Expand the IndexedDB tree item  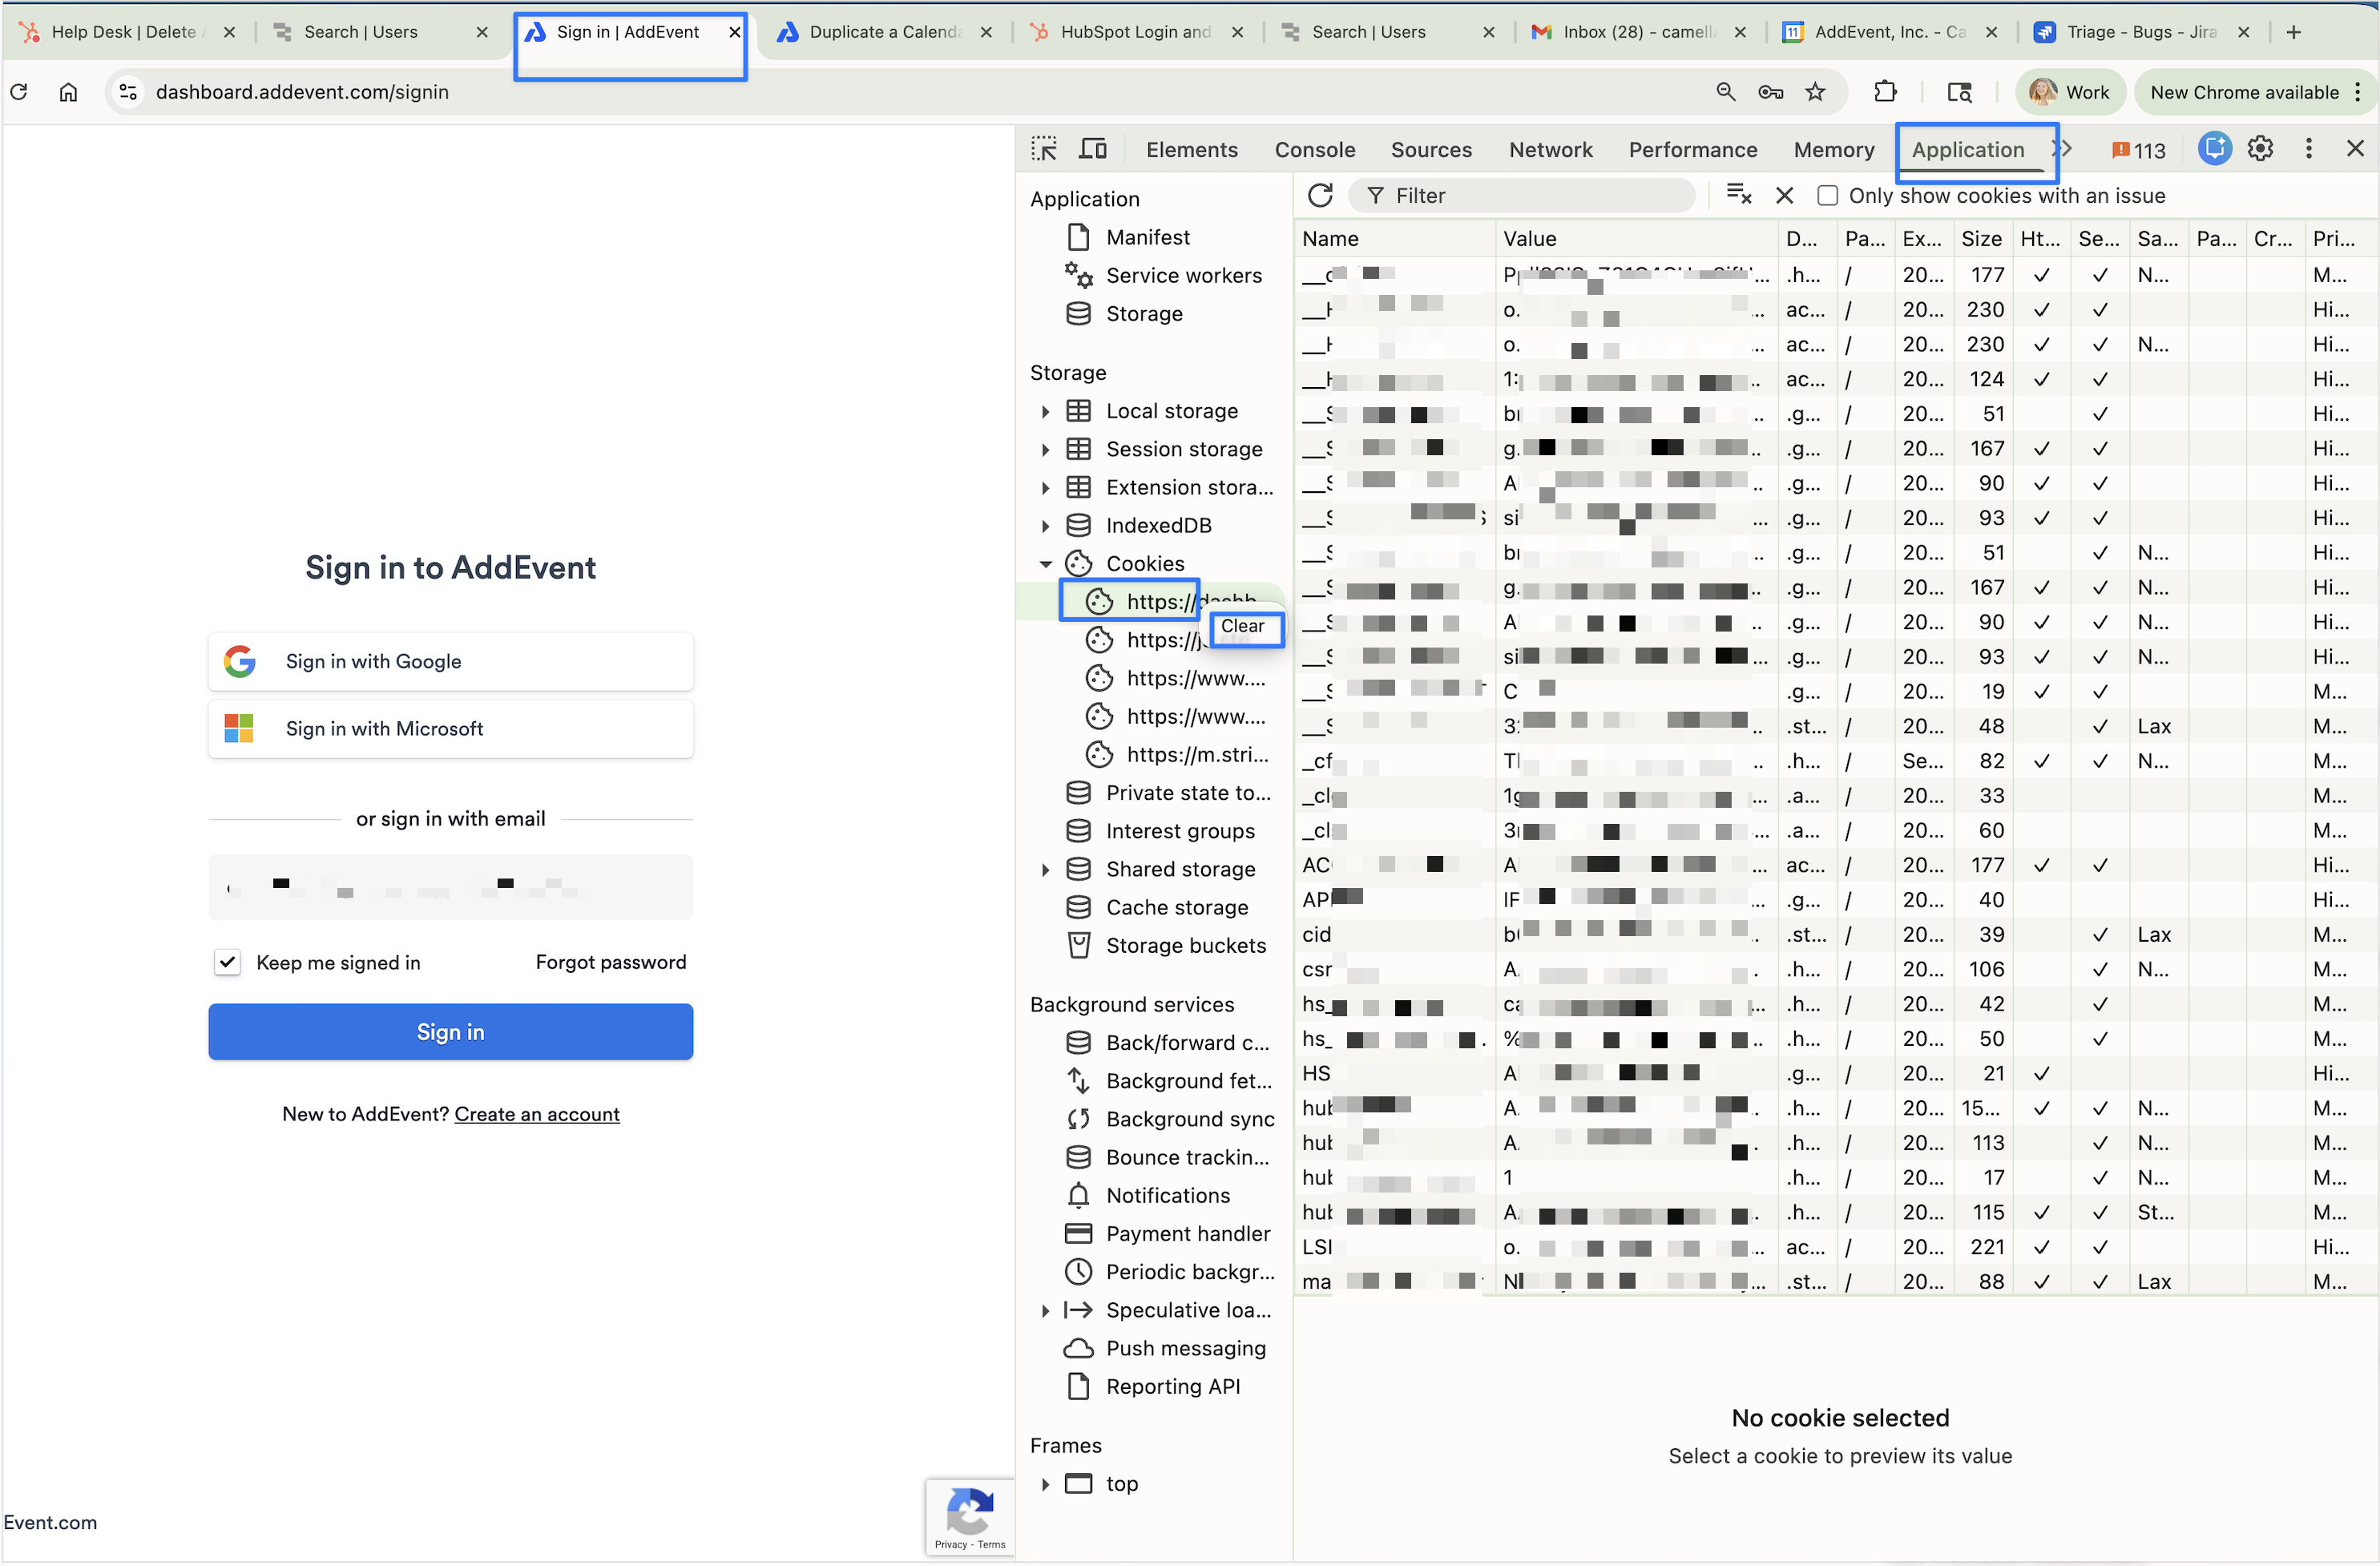coord(1045,526)
